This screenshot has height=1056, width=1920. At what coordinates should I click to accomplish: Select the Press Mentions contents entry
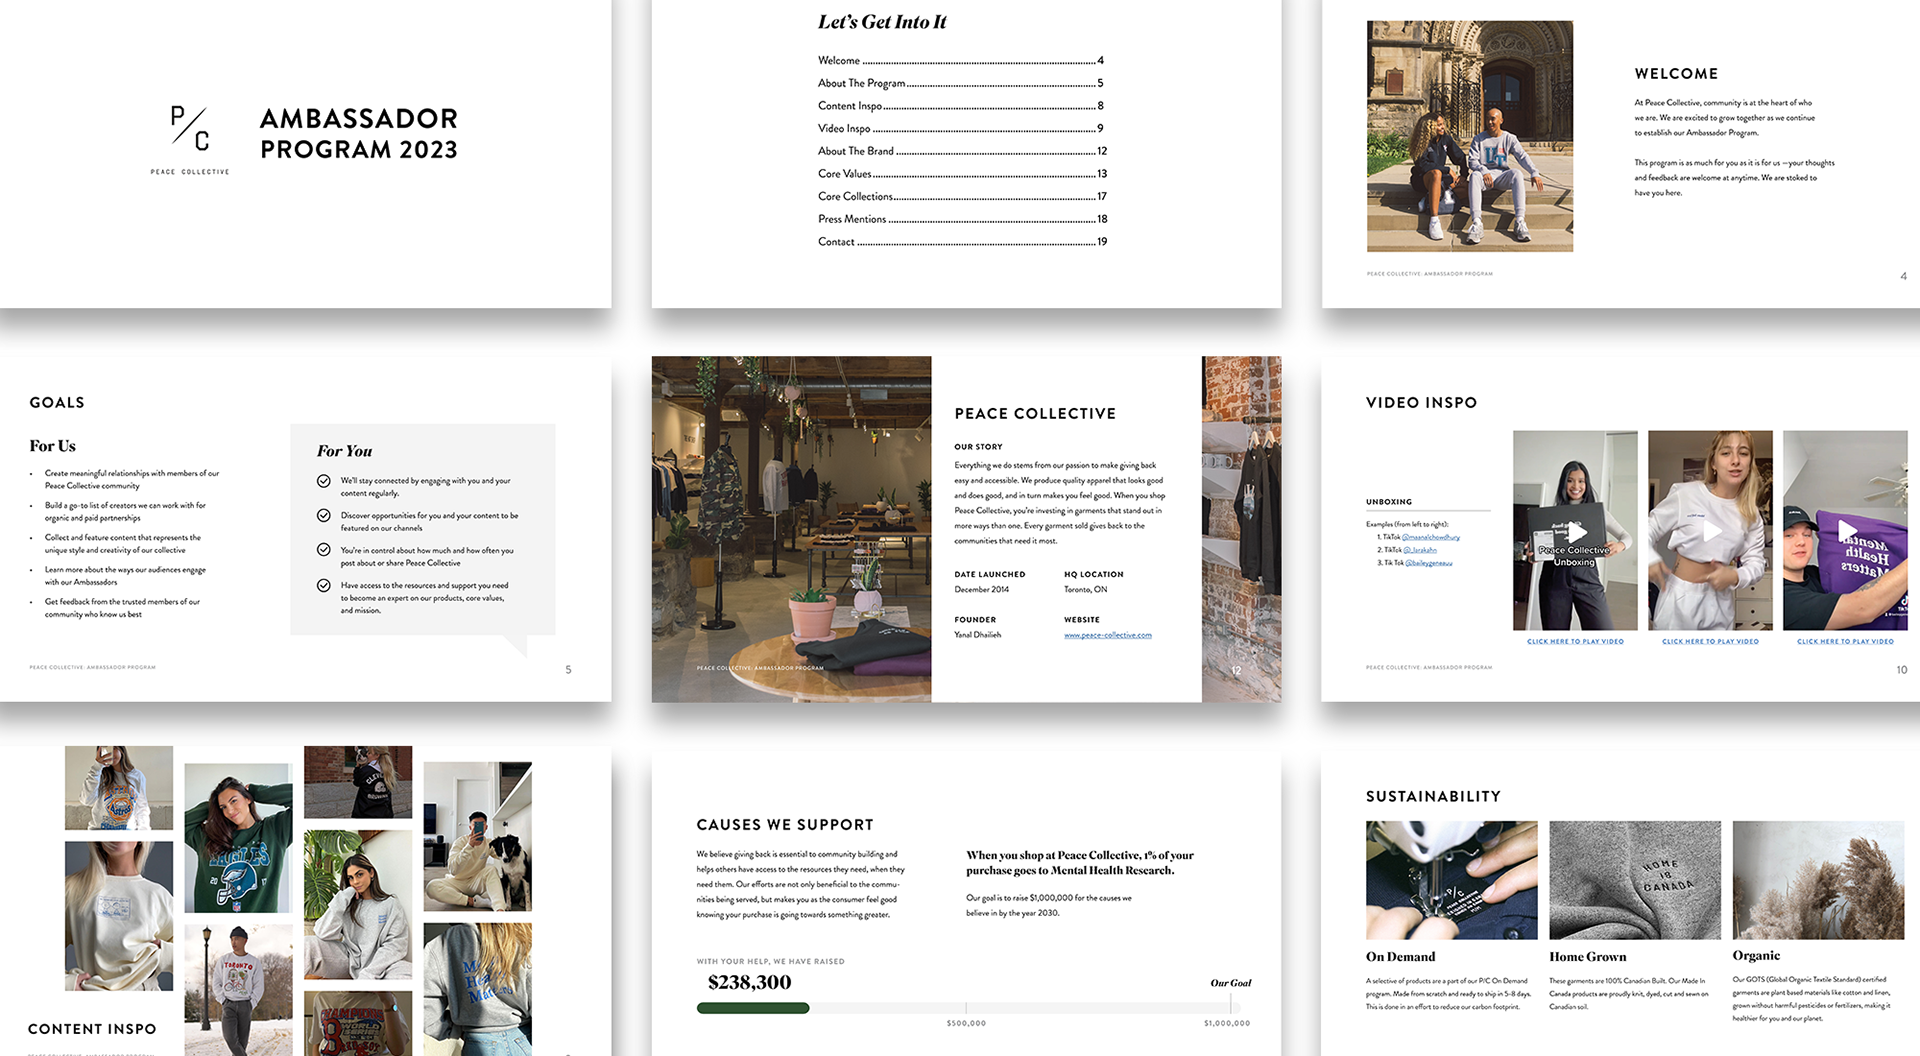tap(961, 219)
